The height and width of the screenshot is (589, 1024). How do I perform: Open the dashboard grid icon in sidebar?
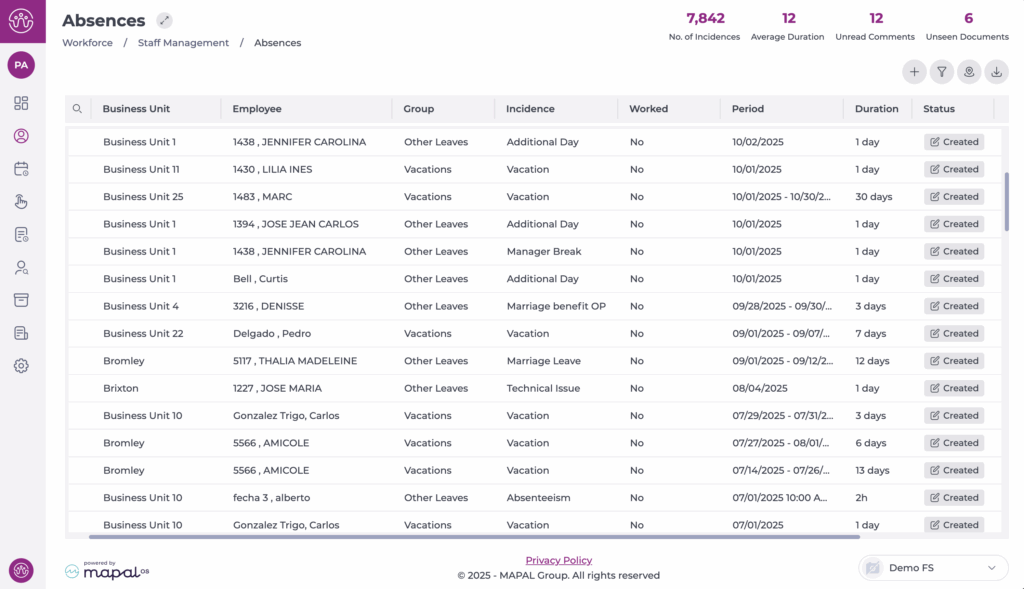(21, 103)
